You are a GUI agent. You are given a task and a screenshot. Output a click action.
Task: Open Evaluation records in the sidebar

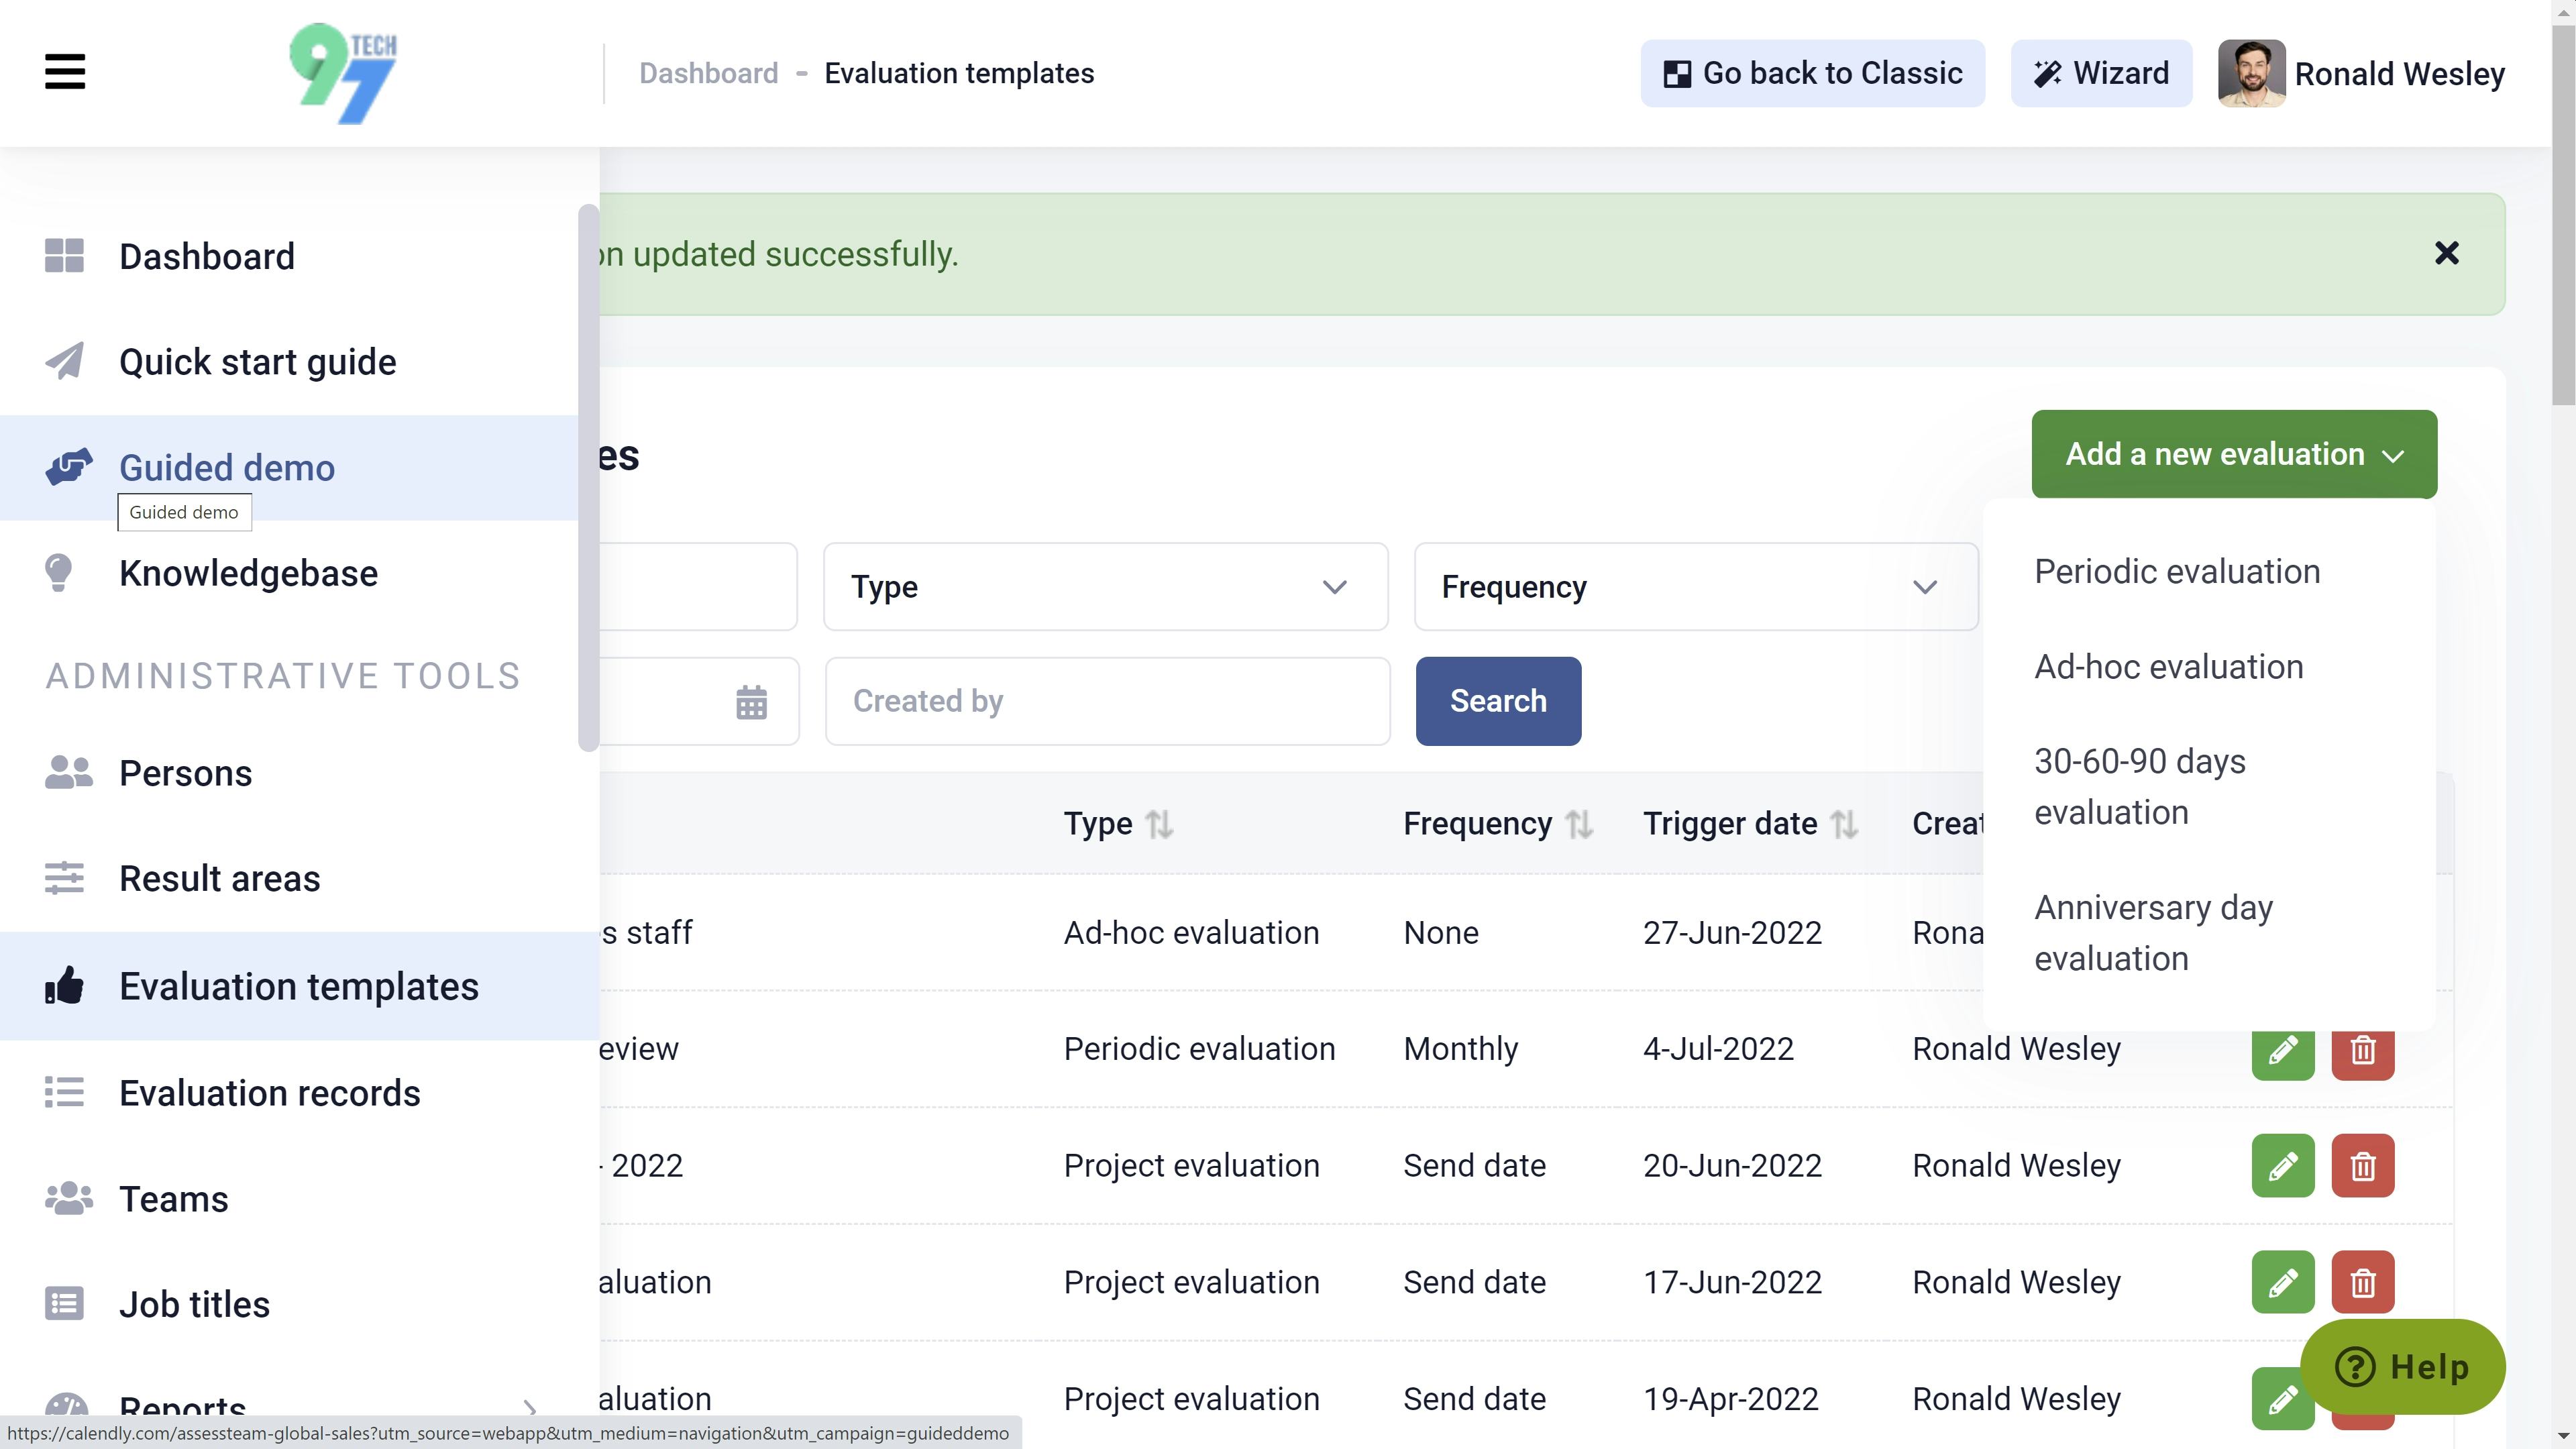269,1093
